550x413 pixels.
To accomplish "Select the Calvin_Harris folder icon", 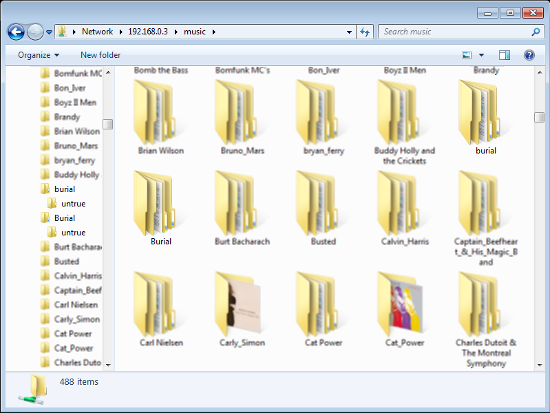I will 398,203.
